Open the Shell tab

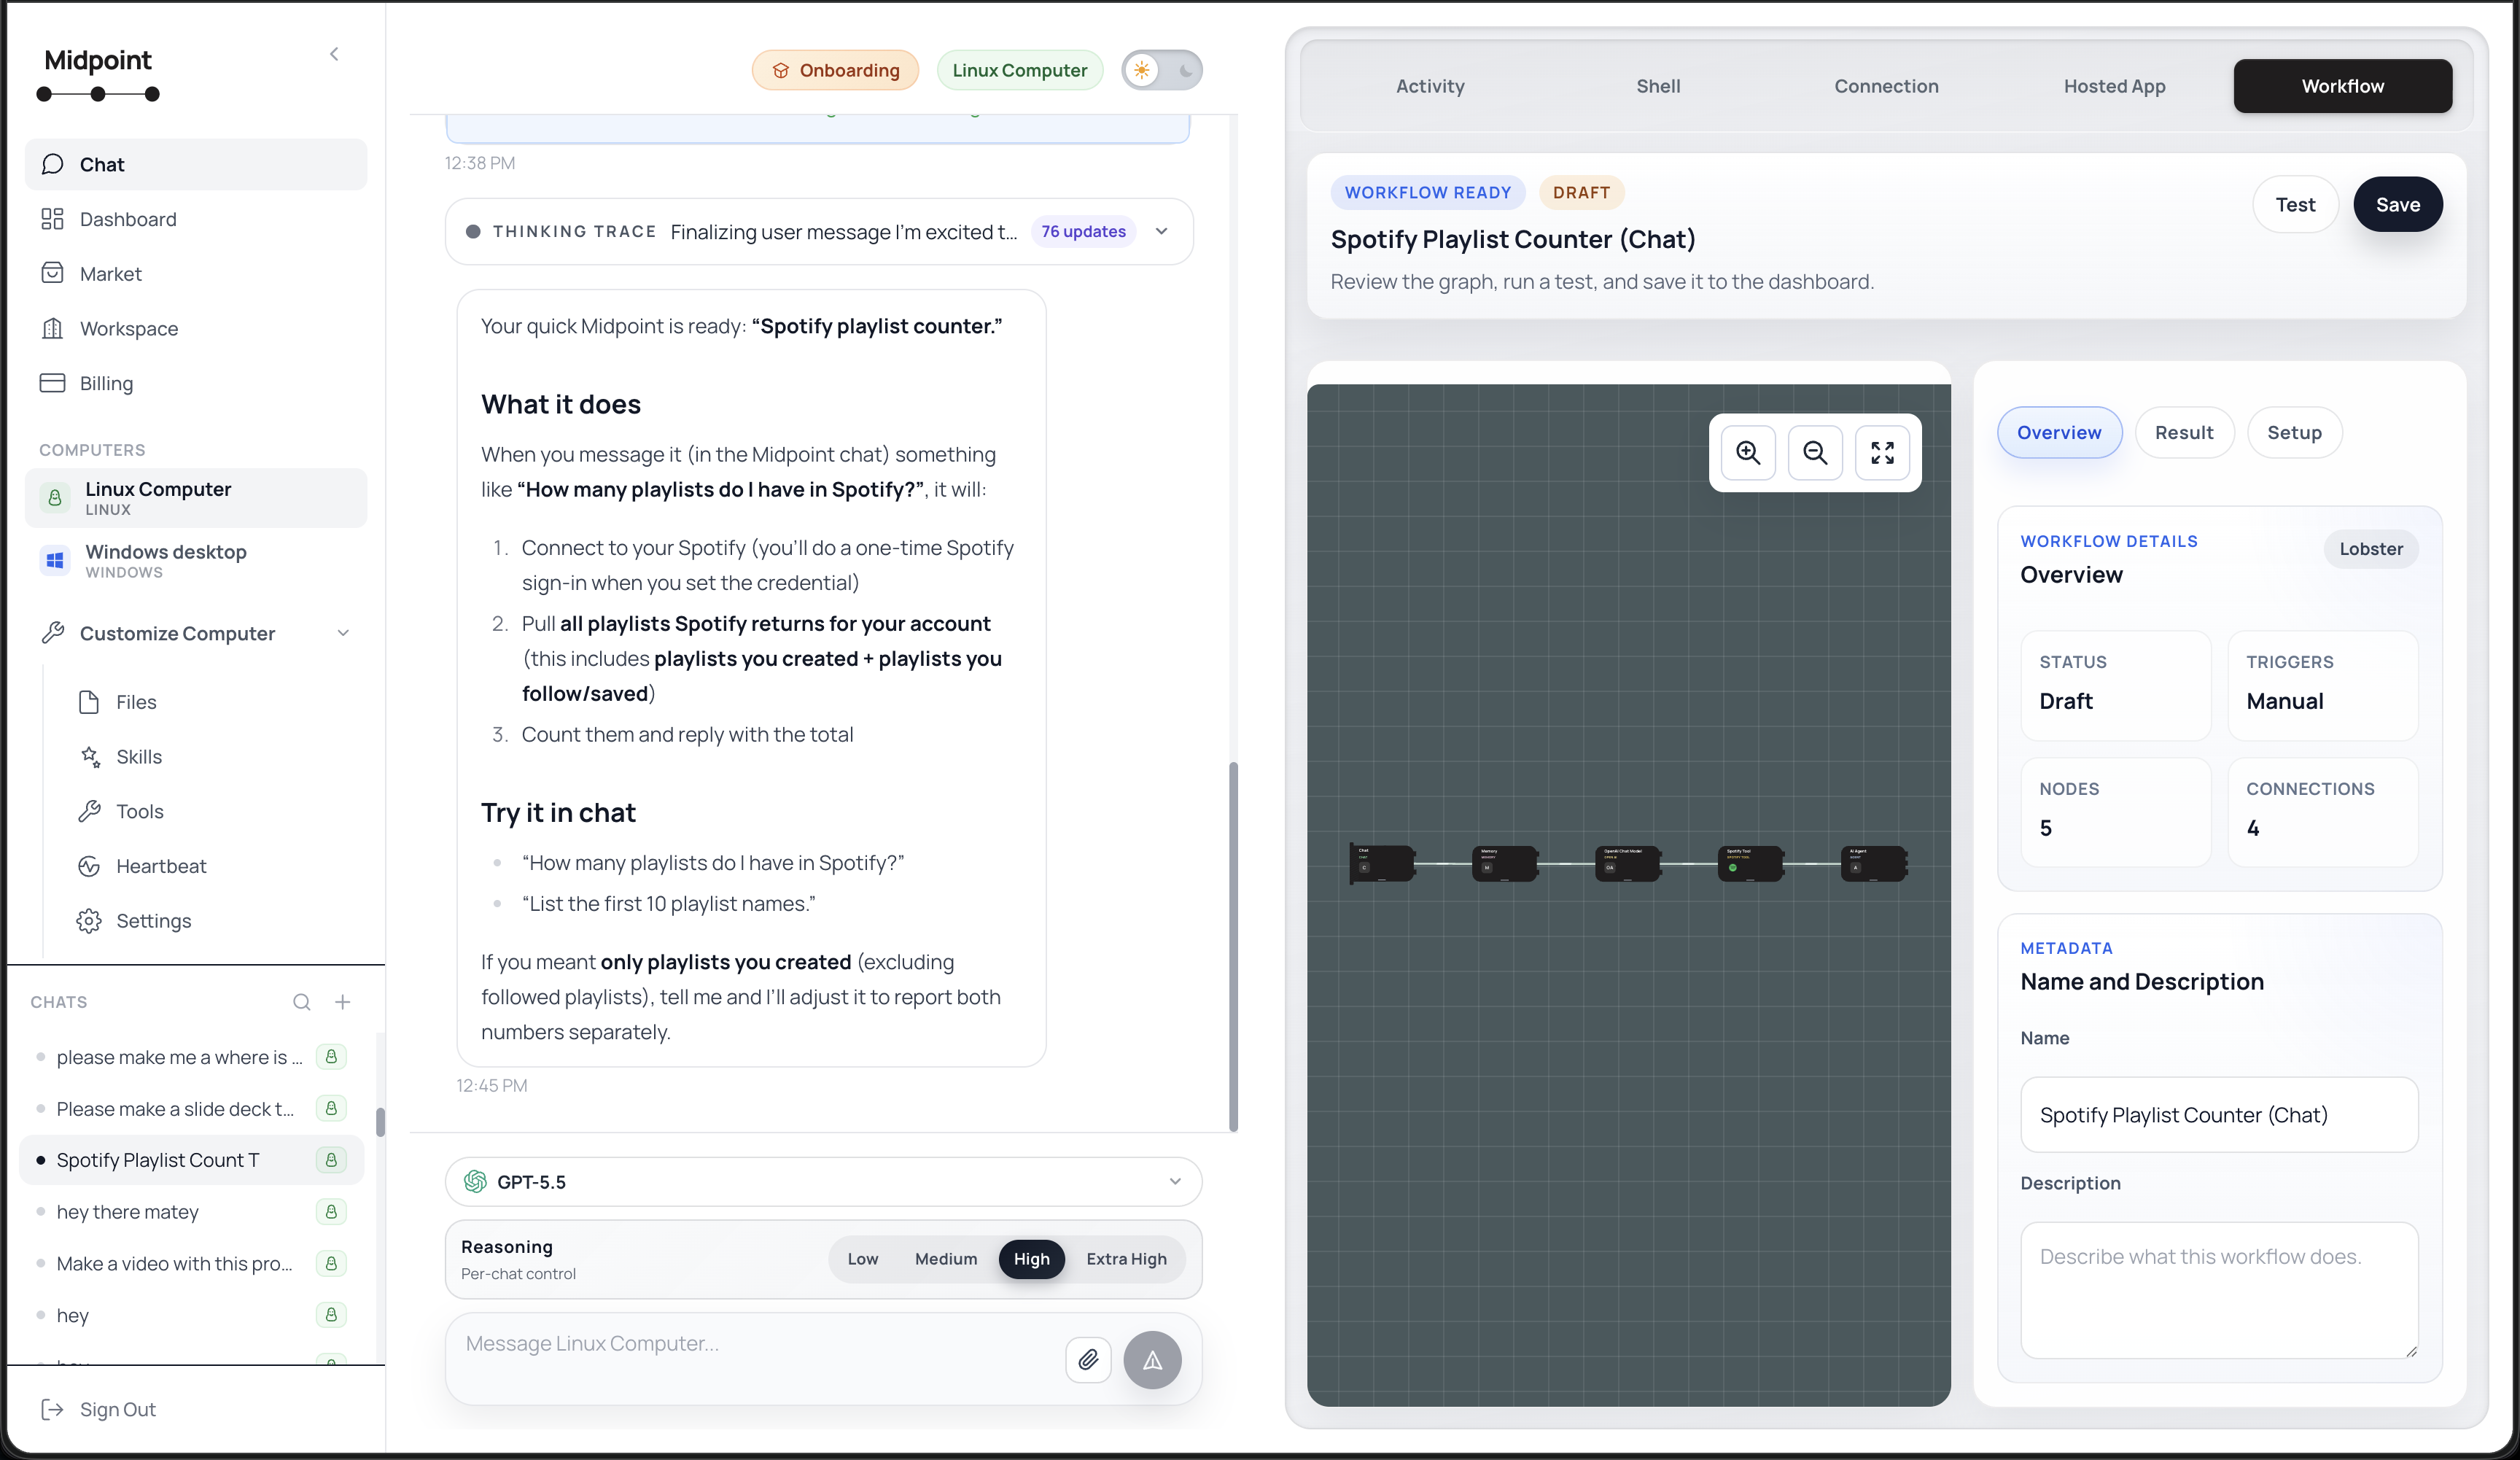click(x=1658, y=86)
